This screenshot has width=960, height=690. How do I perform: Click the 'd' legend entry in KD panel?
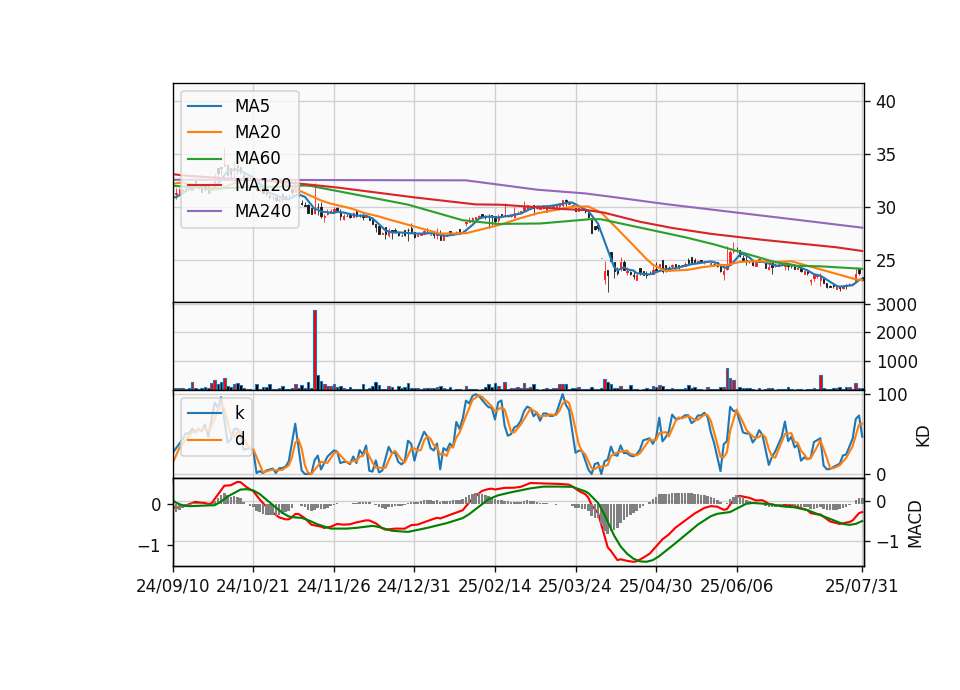click(239, 439)
